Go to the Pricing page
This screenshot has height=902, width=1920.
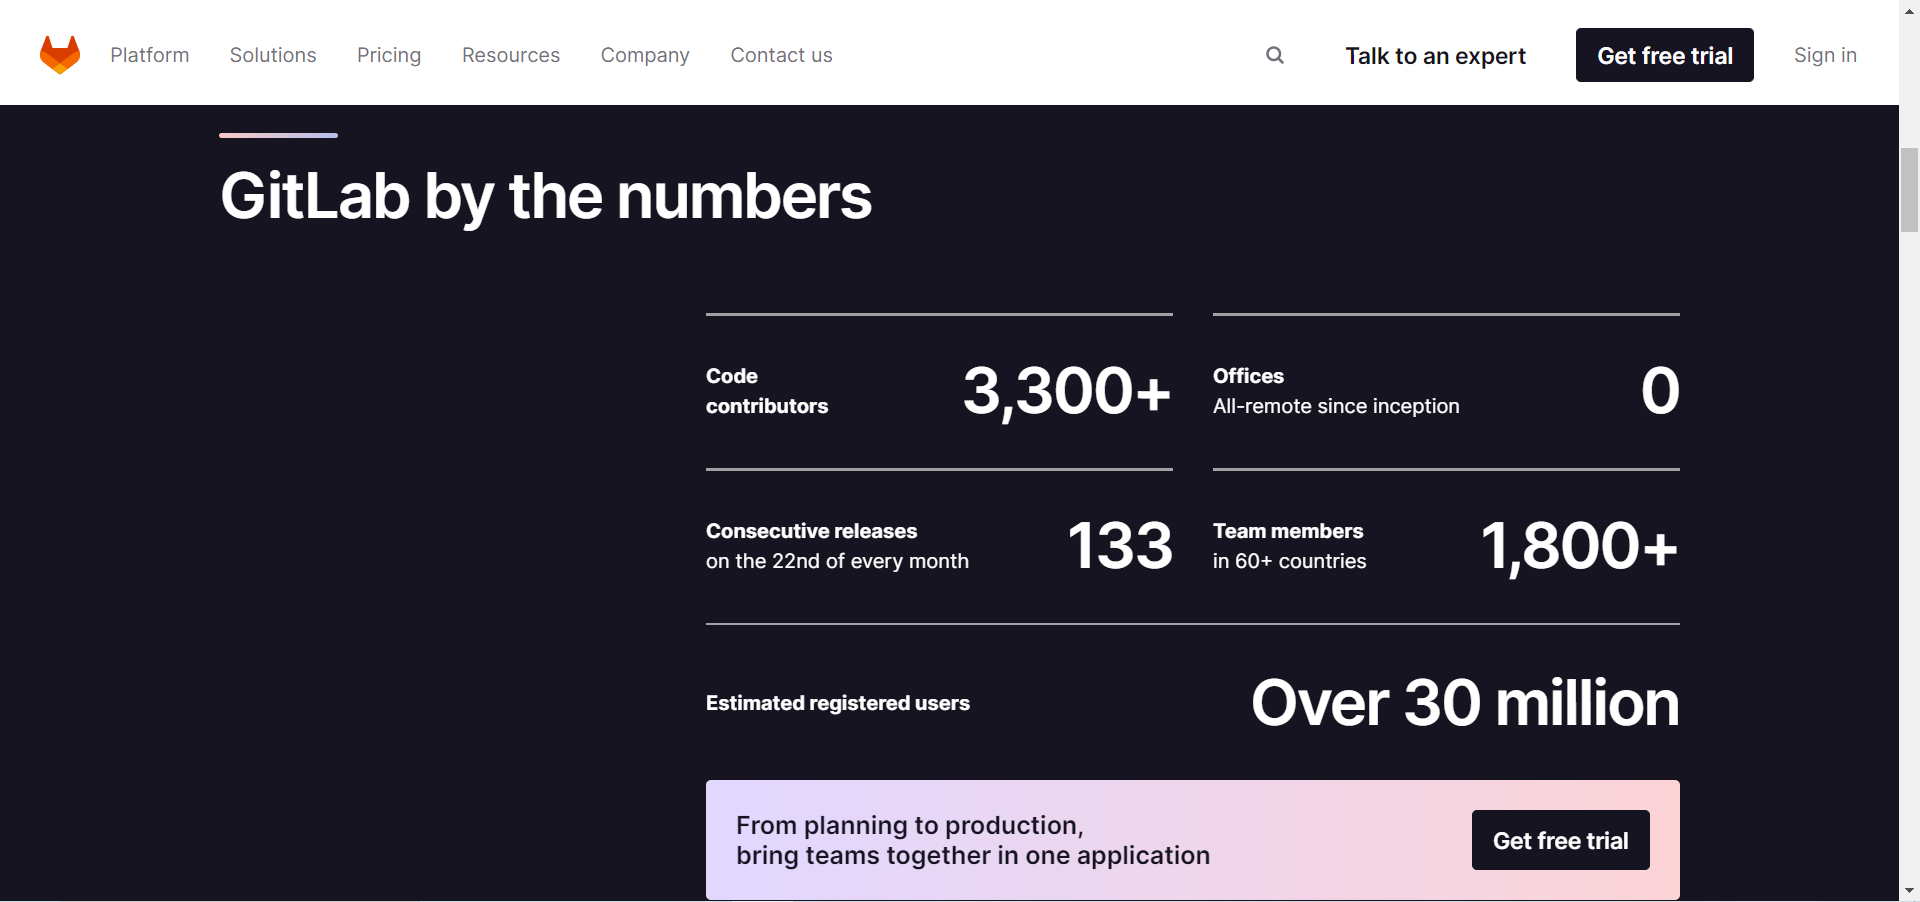(x=389, y=55)
